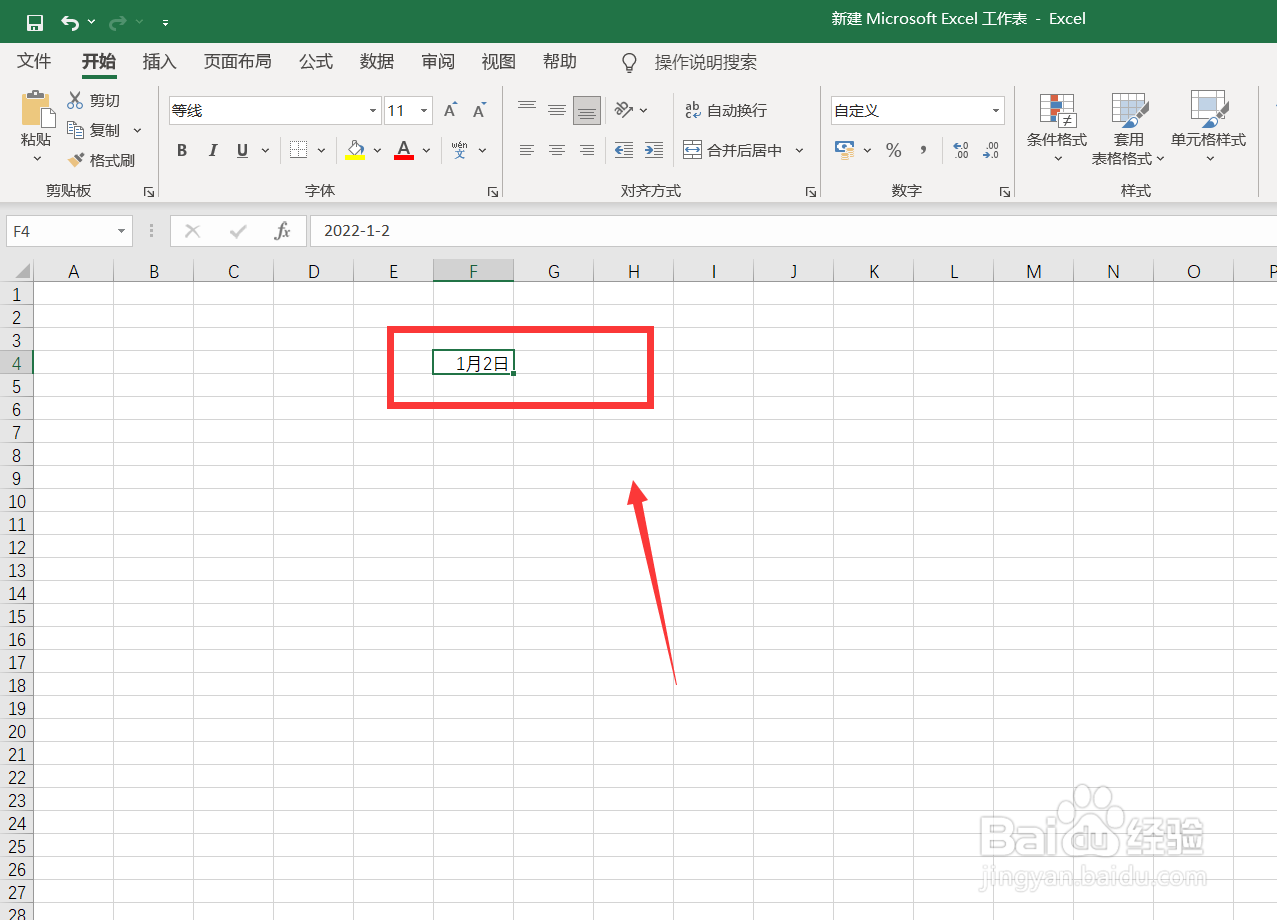
Task: Click the Increase Decimal icon
Action: (x=961, y=150)
